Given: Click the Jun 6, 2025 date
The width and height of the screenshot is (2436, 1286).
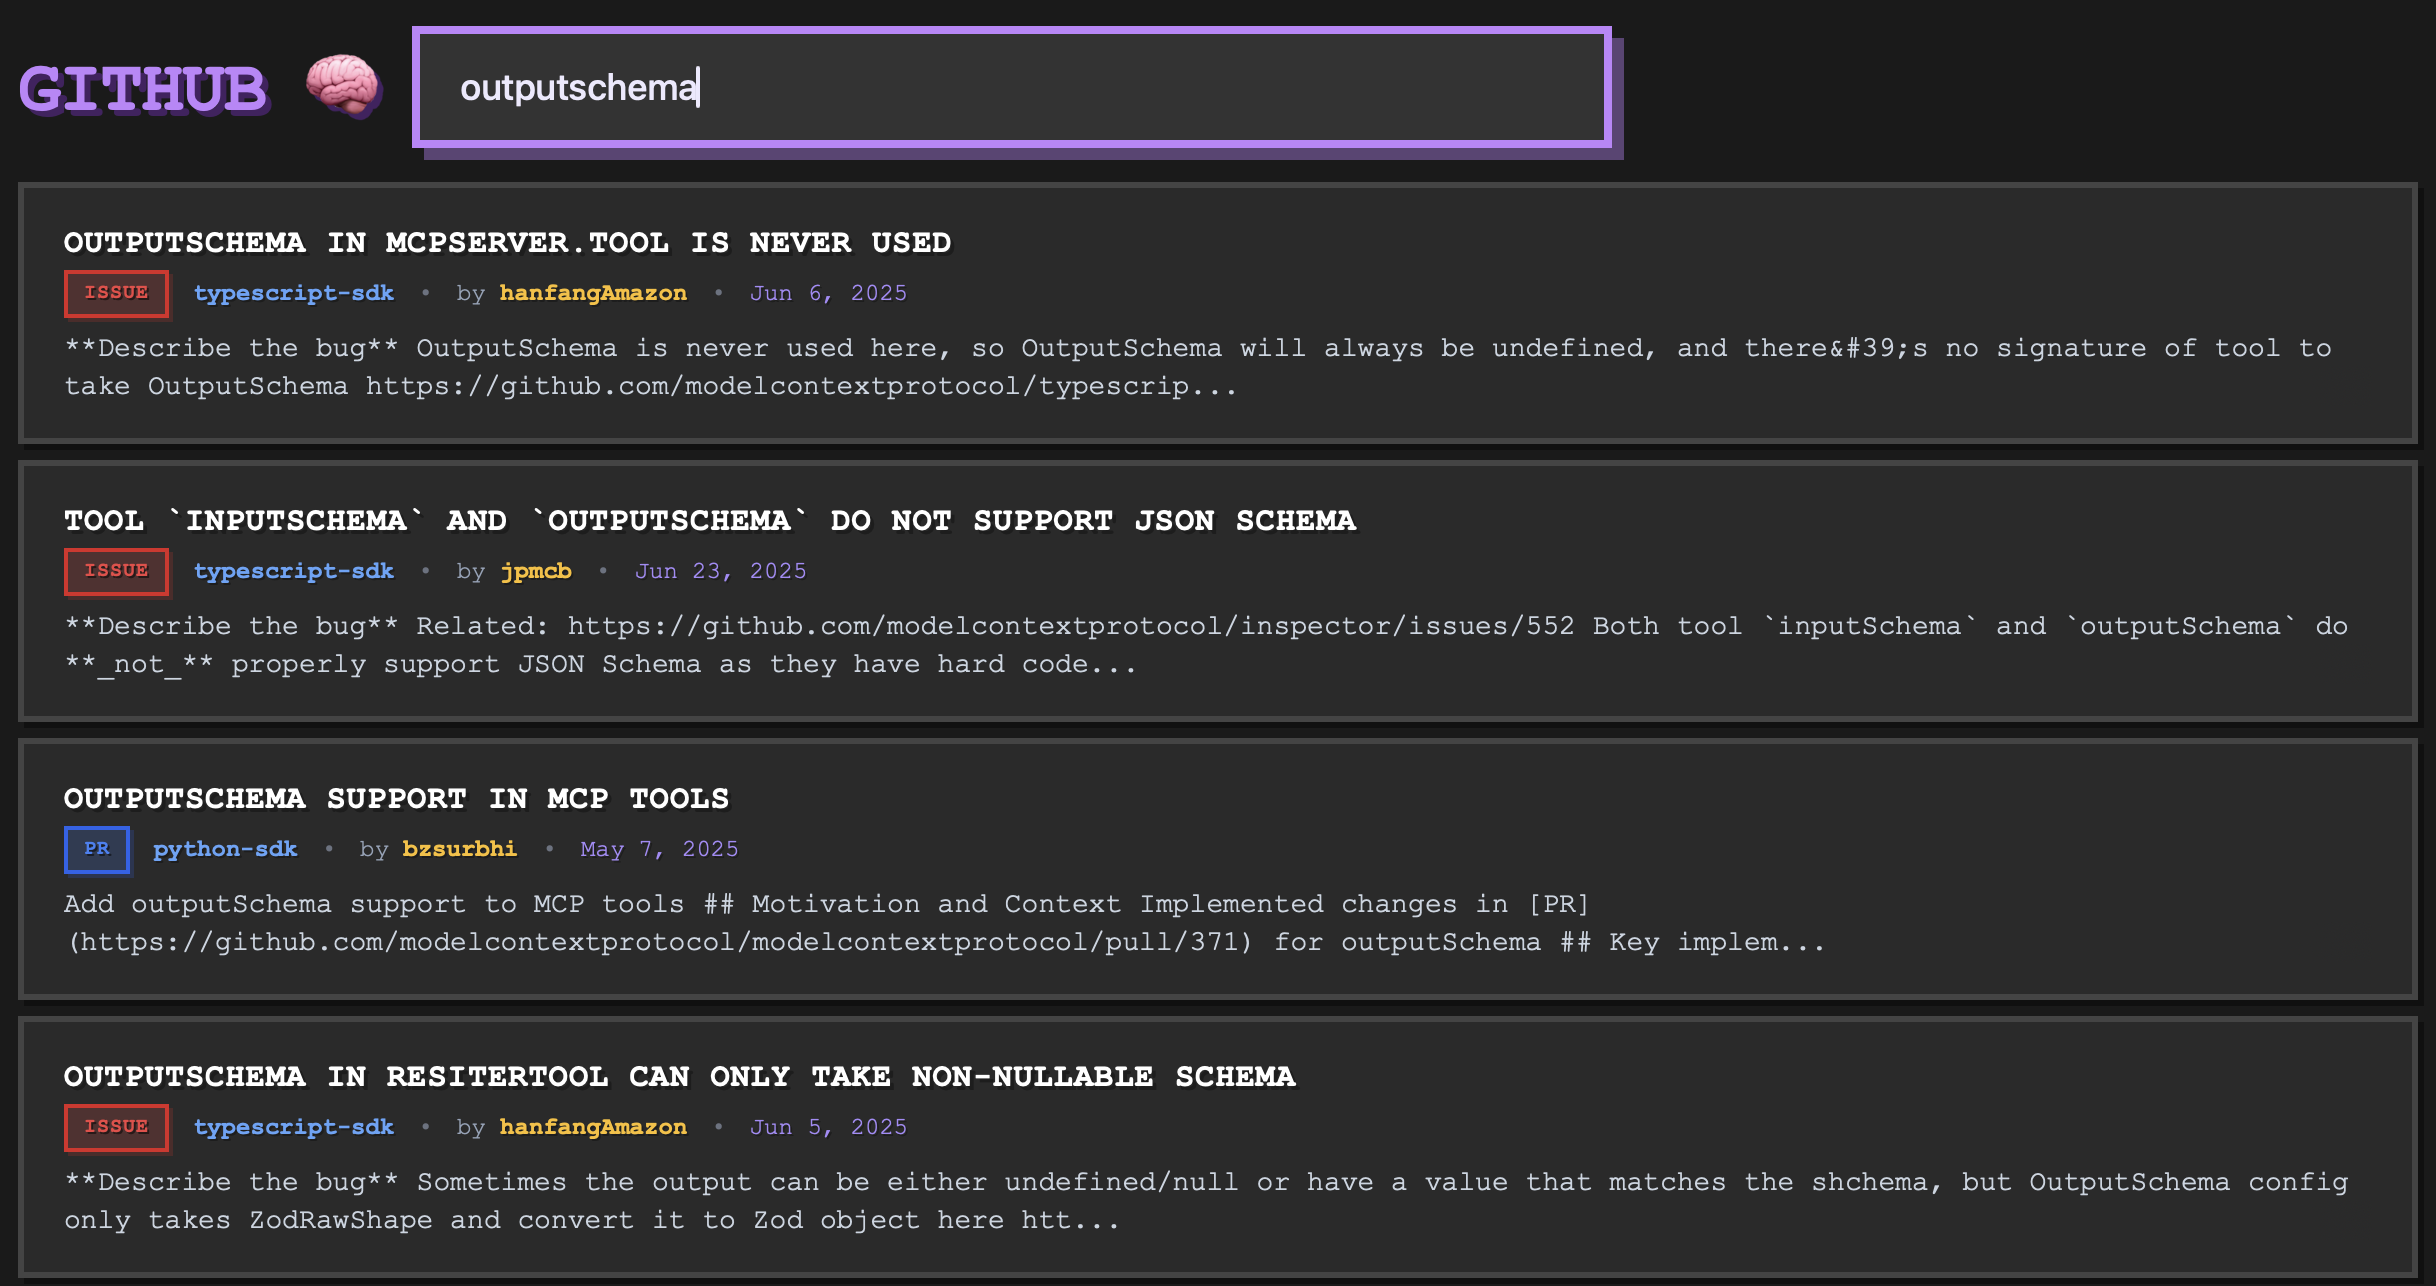Looking at the screenshot, I should (x=828, y=293).
